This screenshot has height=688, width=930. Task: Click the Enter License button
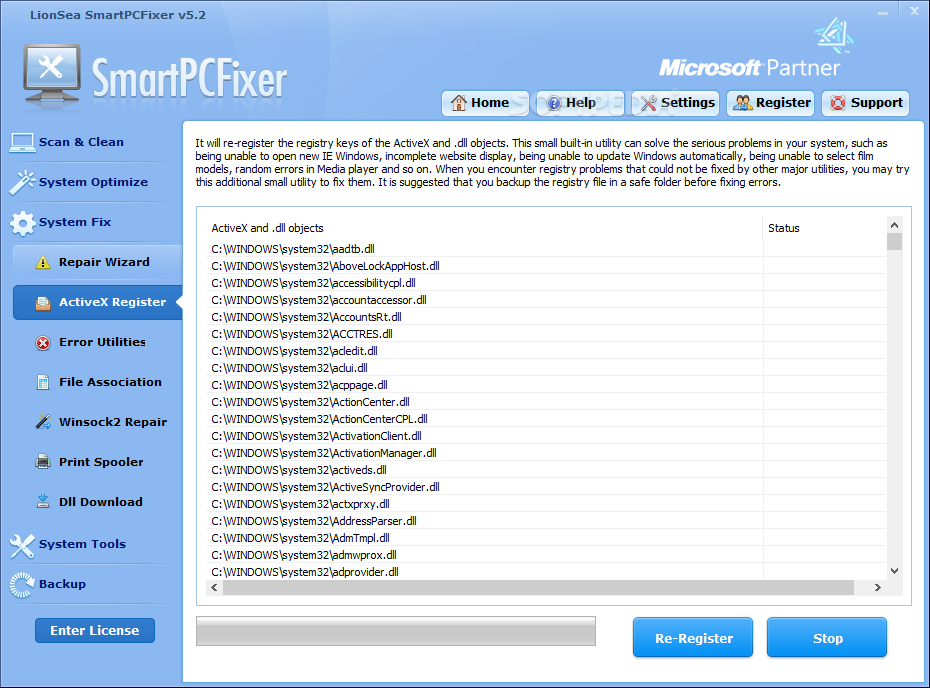pyautogui.click(x=95, y=630)
